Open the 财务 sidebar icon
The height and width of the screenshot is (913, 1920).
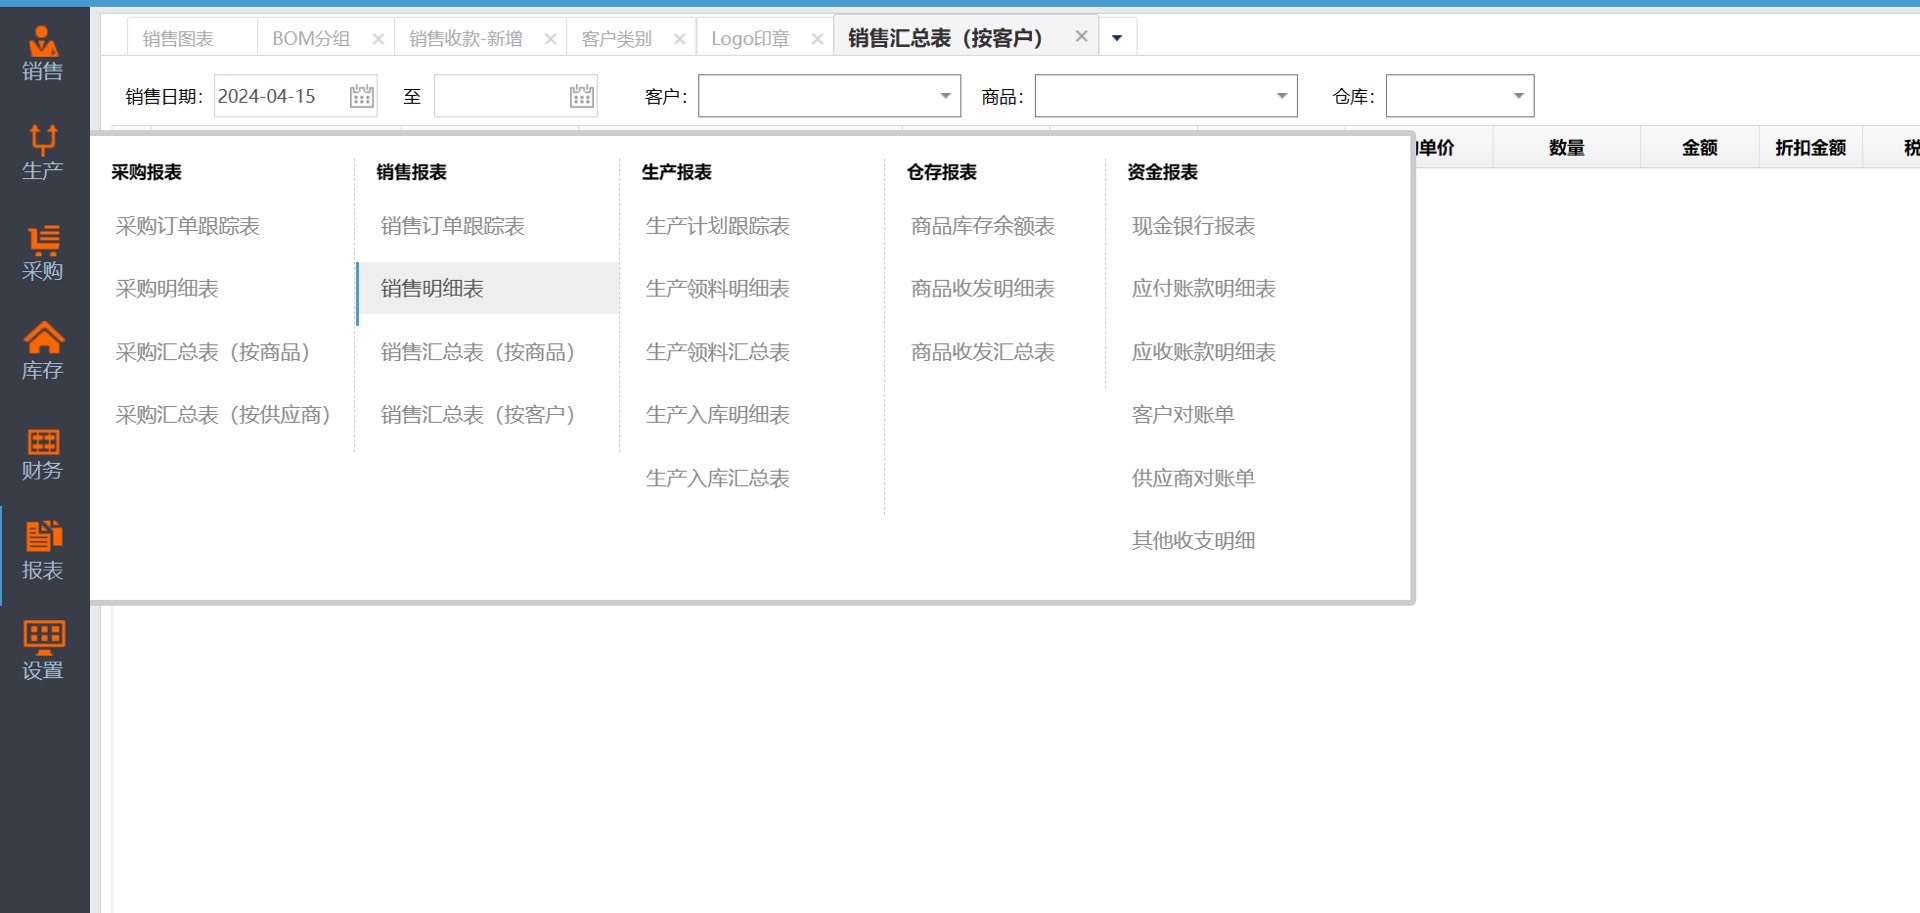(x=43, y=452)
